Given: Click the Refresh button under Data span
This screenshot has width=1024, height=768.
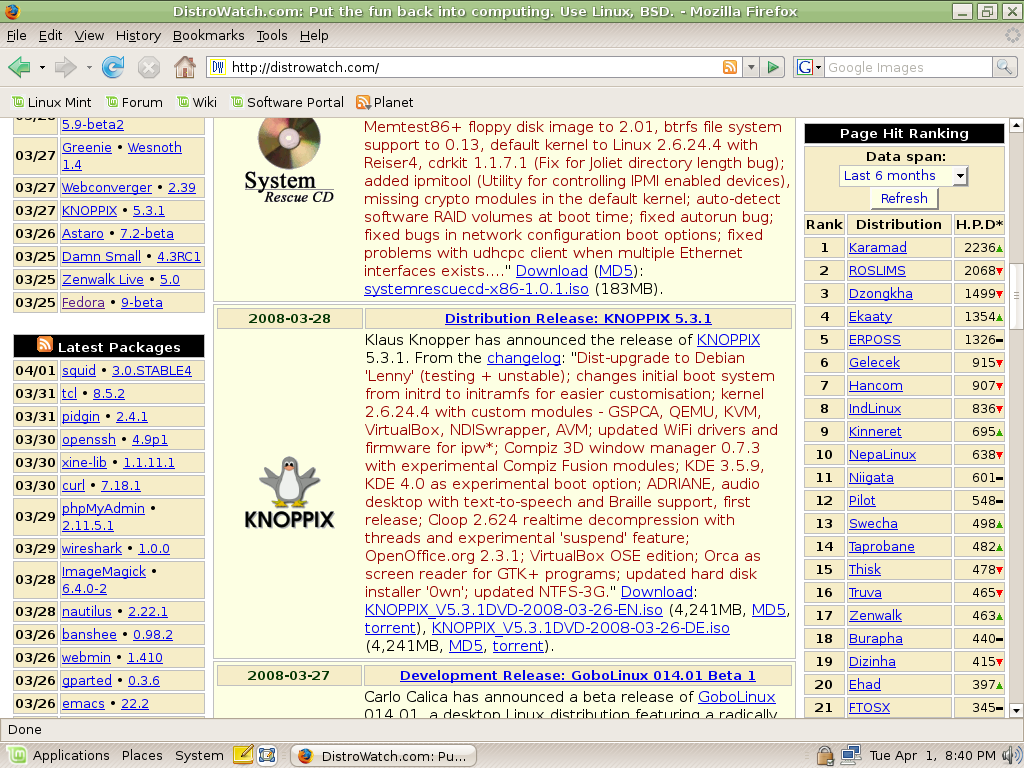Looking at the screenshot, I should click(904, 199).
